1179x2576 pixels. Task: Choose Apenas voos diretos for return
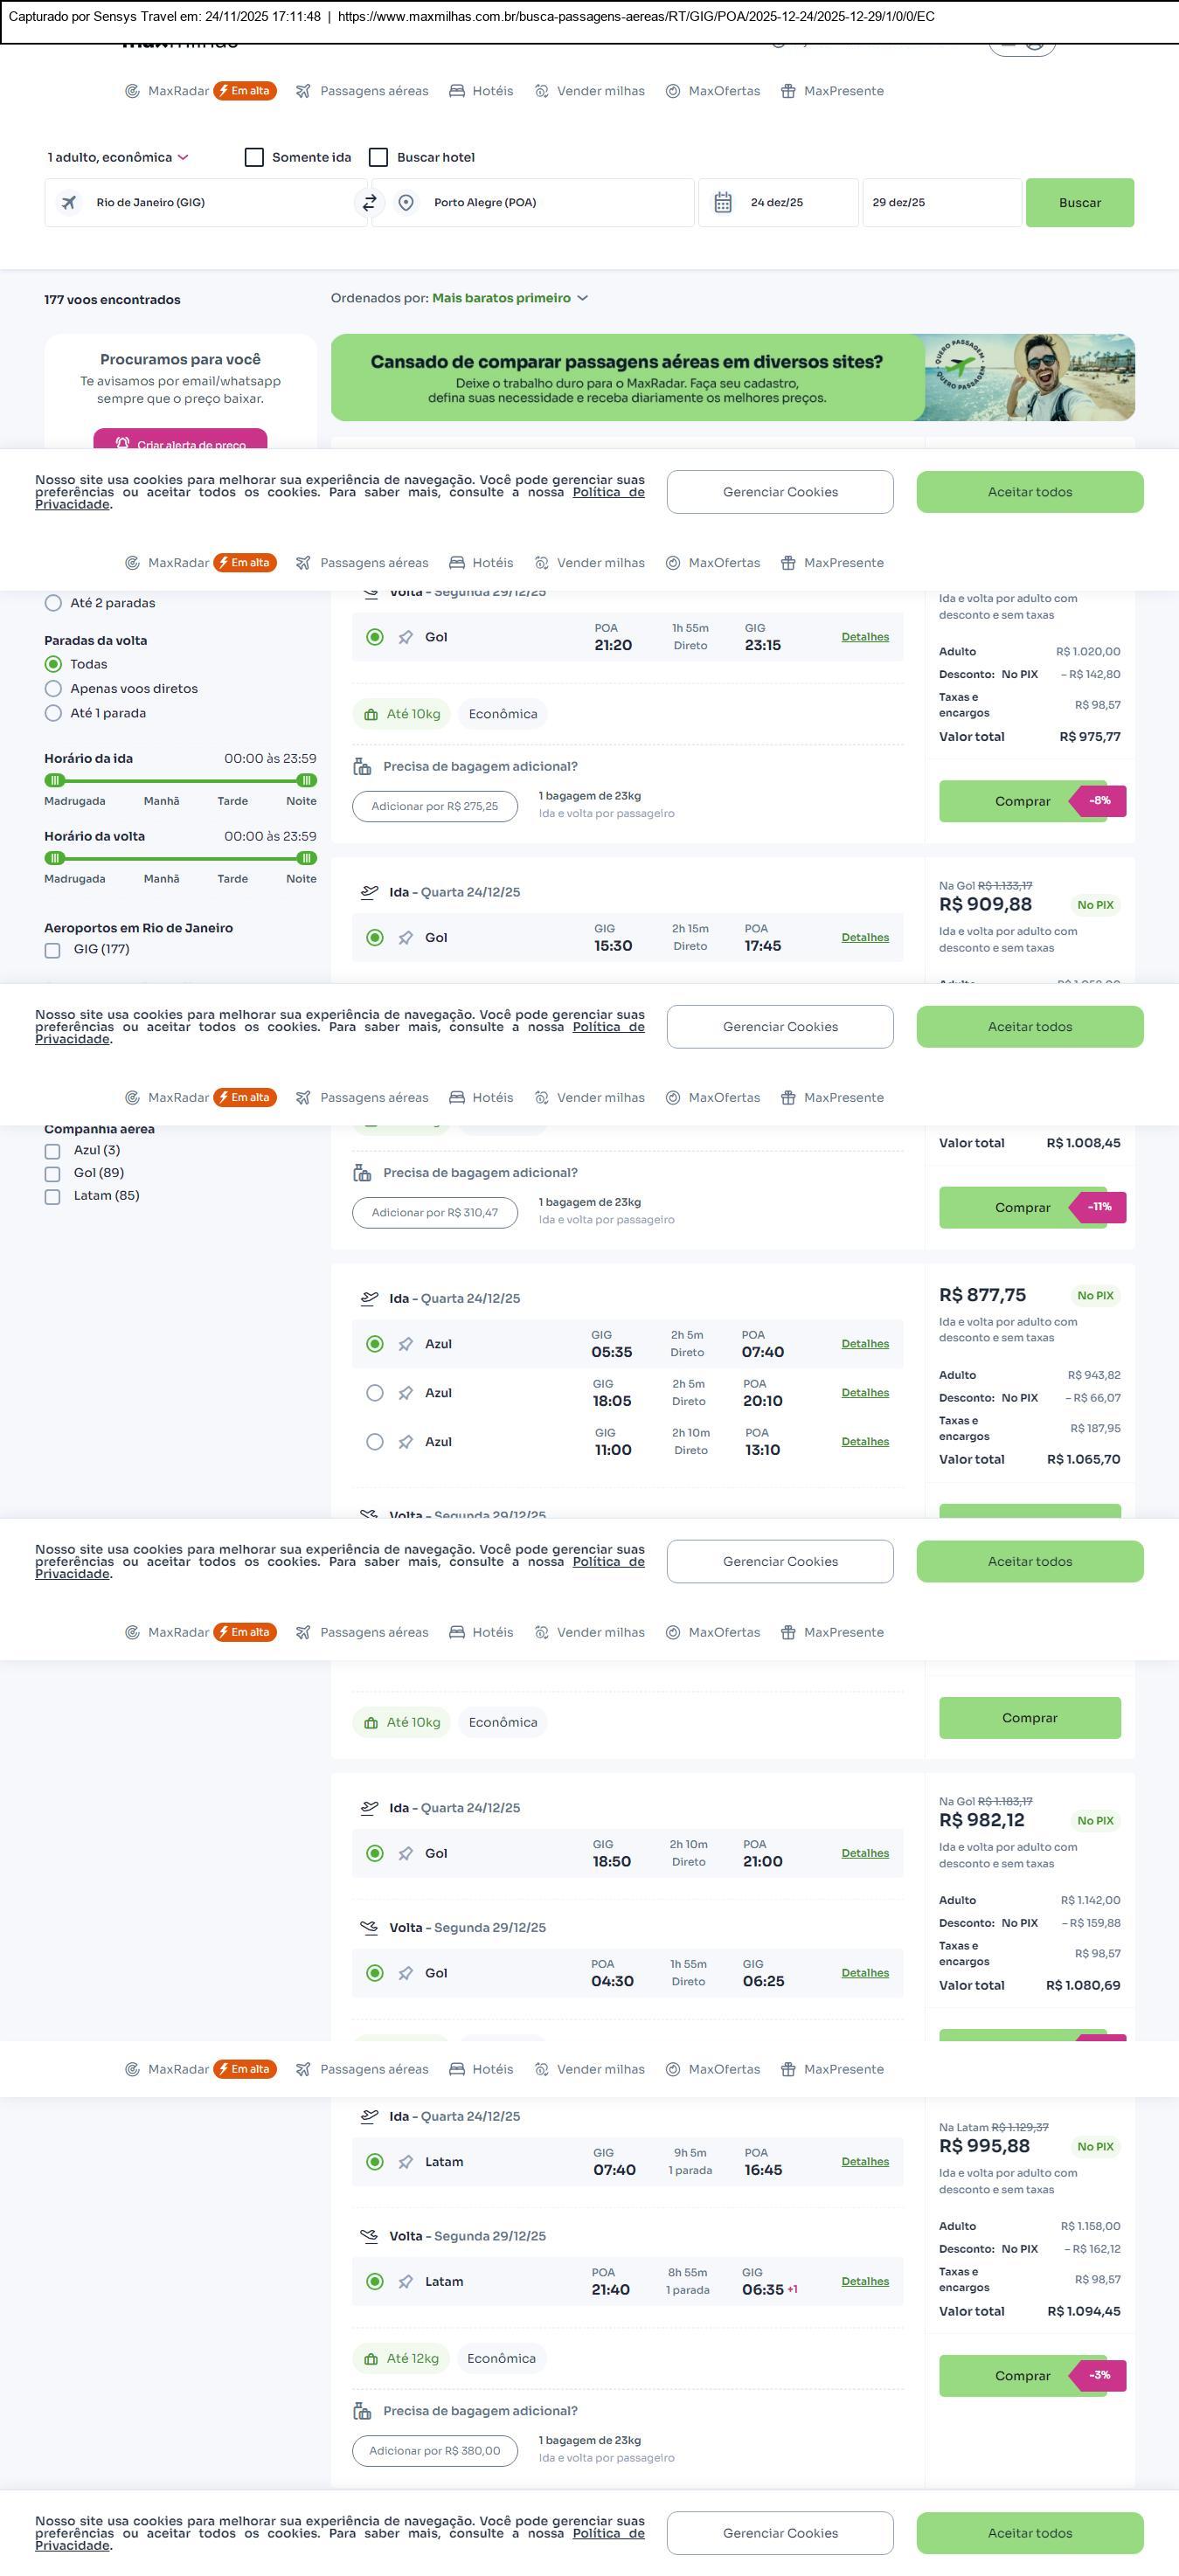pyautogui.click(x=54, y=688)
